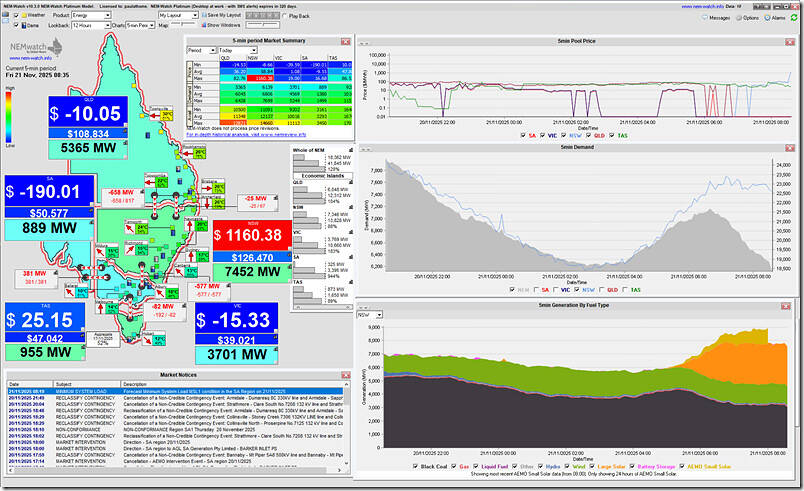The width and height of the screenshot is (804, 491).
Task: Toggle Gas in Generation chart legend
Action: 454,467
